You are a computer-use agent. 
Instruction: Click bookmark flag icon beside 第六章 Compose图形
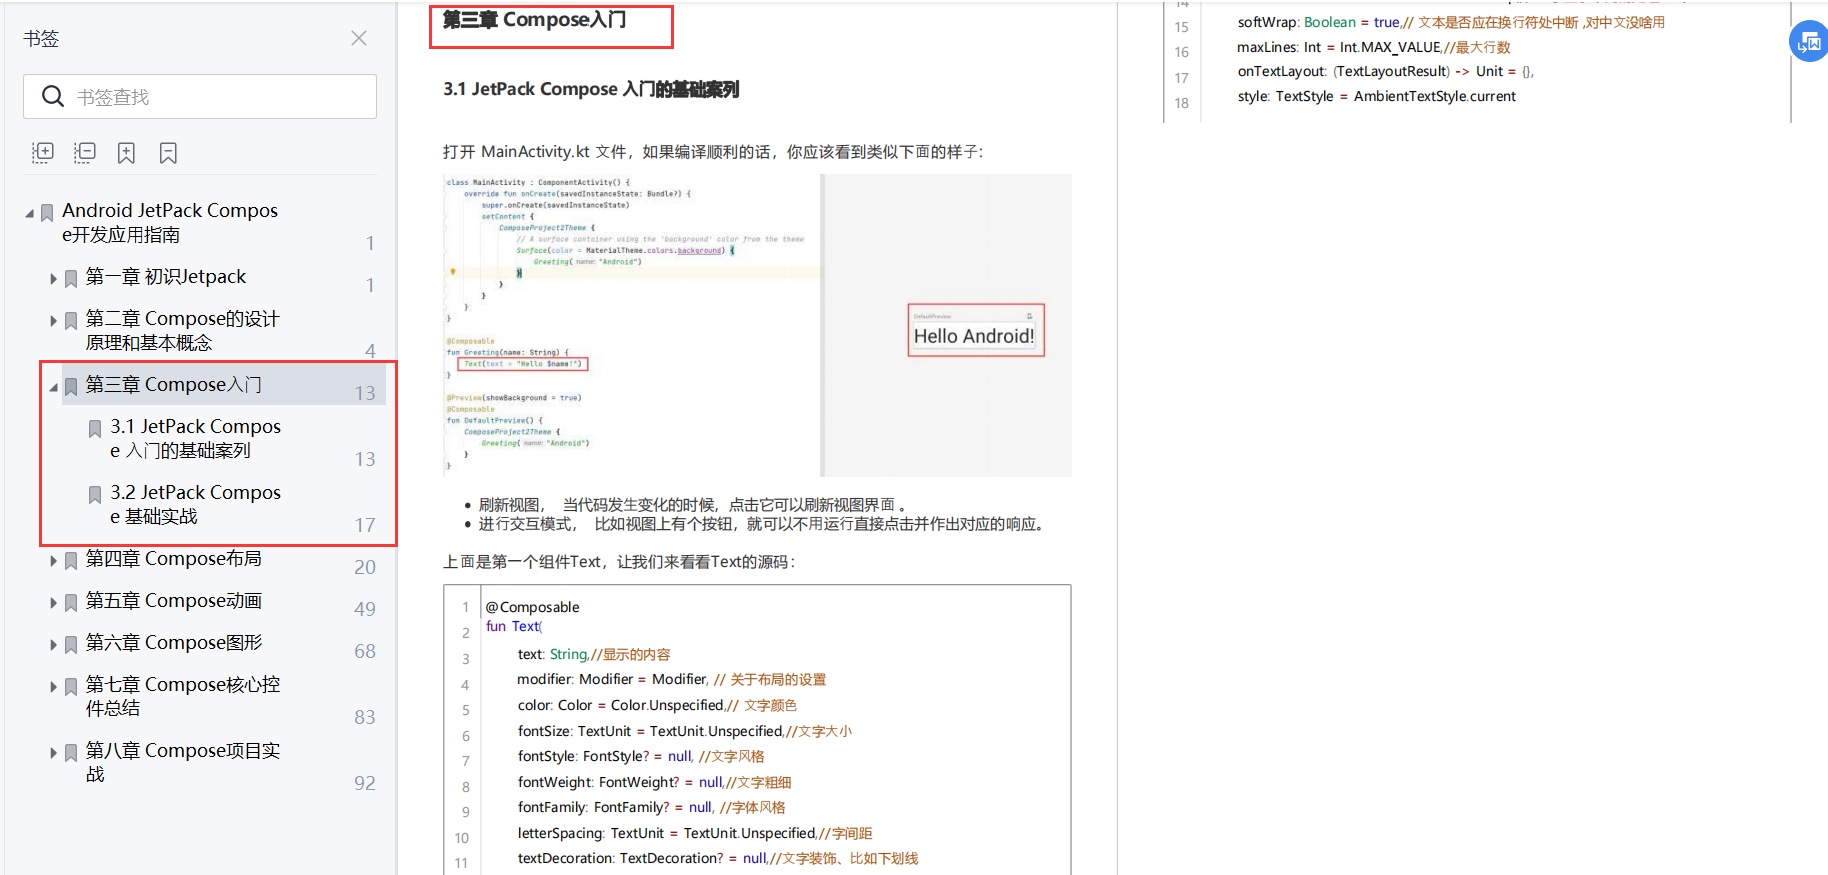coord(71,645)
